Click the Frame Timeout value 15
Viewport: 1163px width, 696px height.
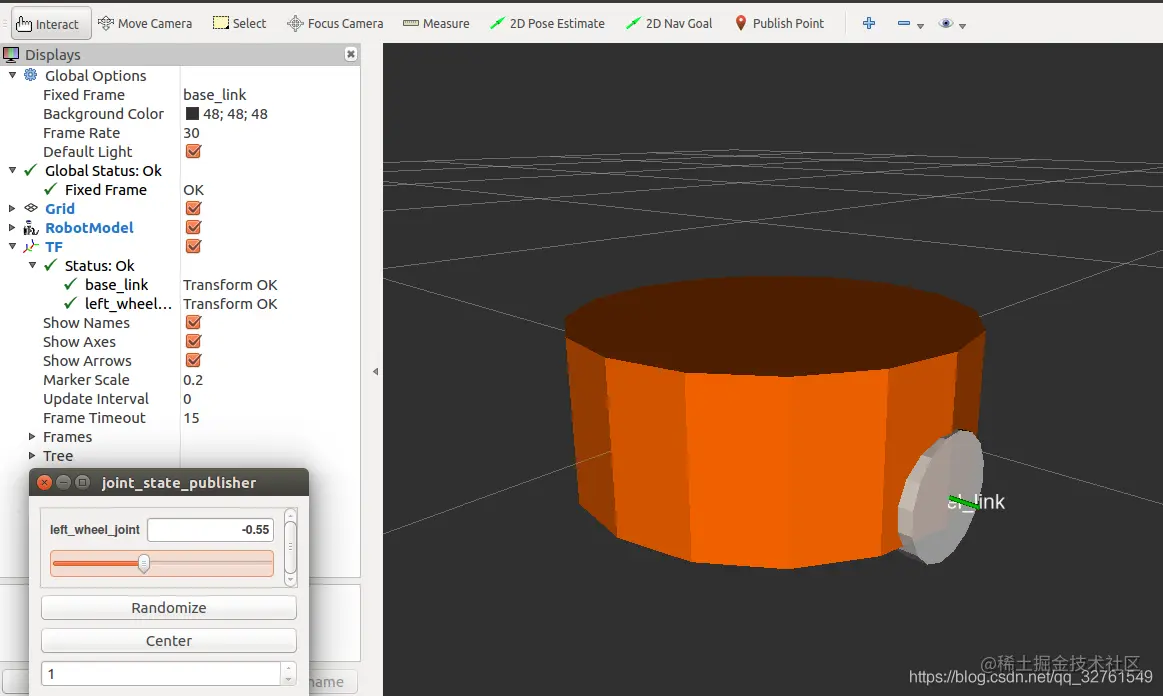pyautogui.click(x=191, y=418)
